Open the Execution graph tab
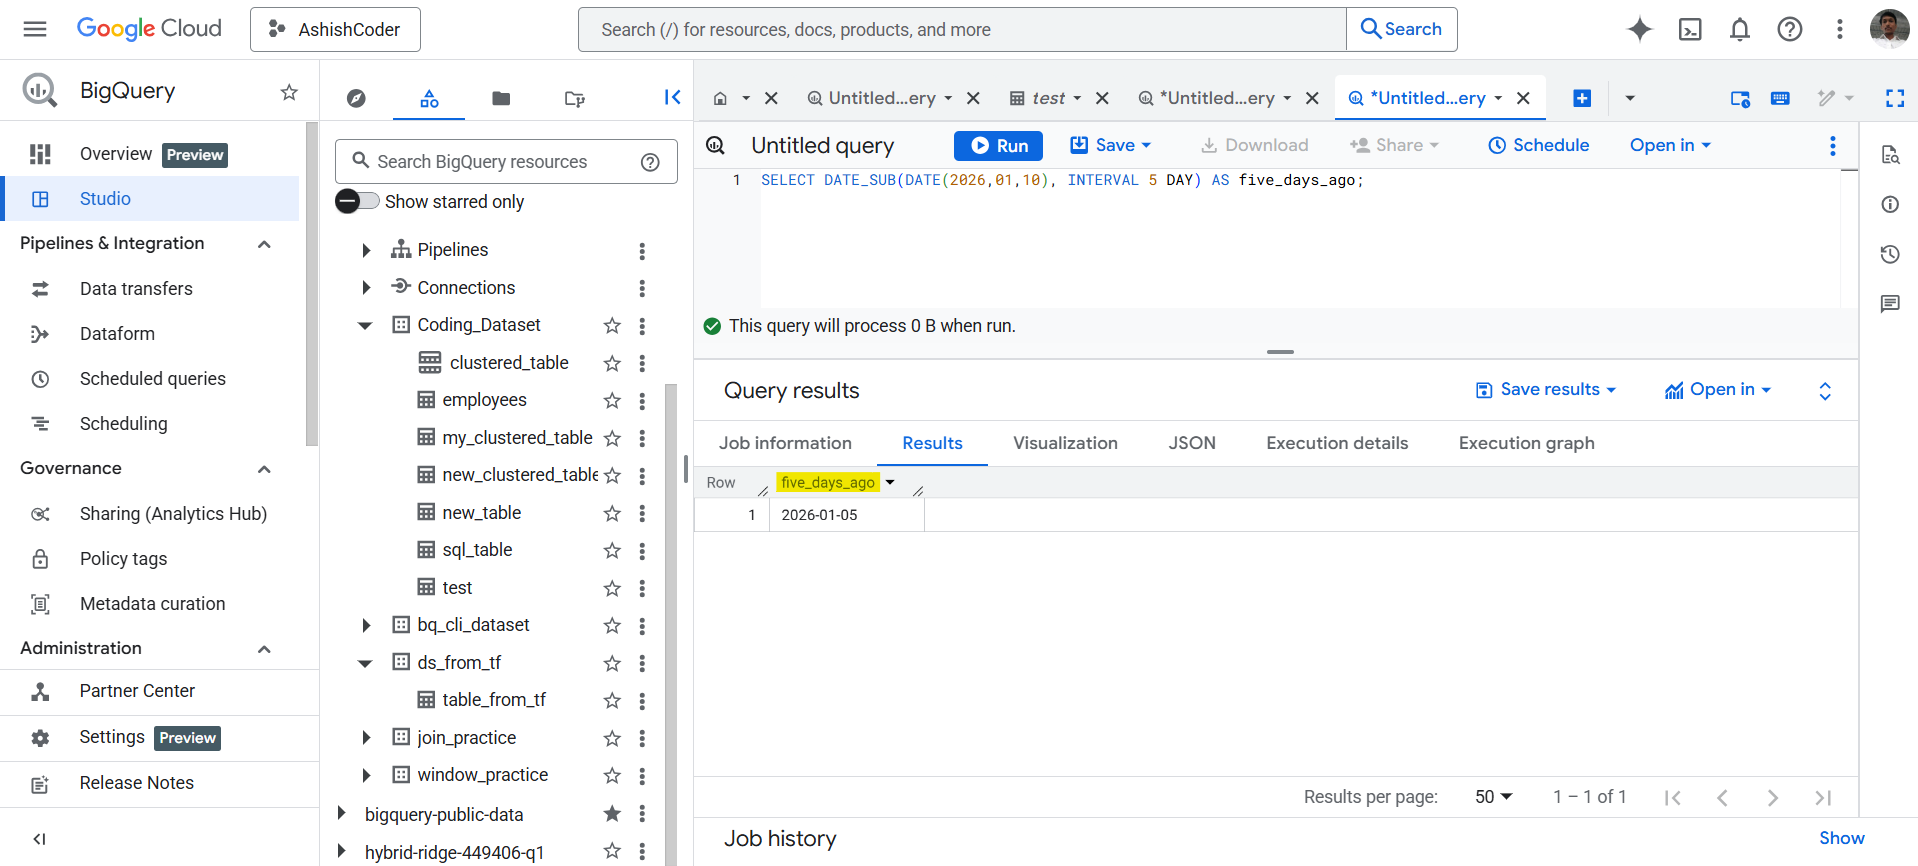 point(1526,443)
